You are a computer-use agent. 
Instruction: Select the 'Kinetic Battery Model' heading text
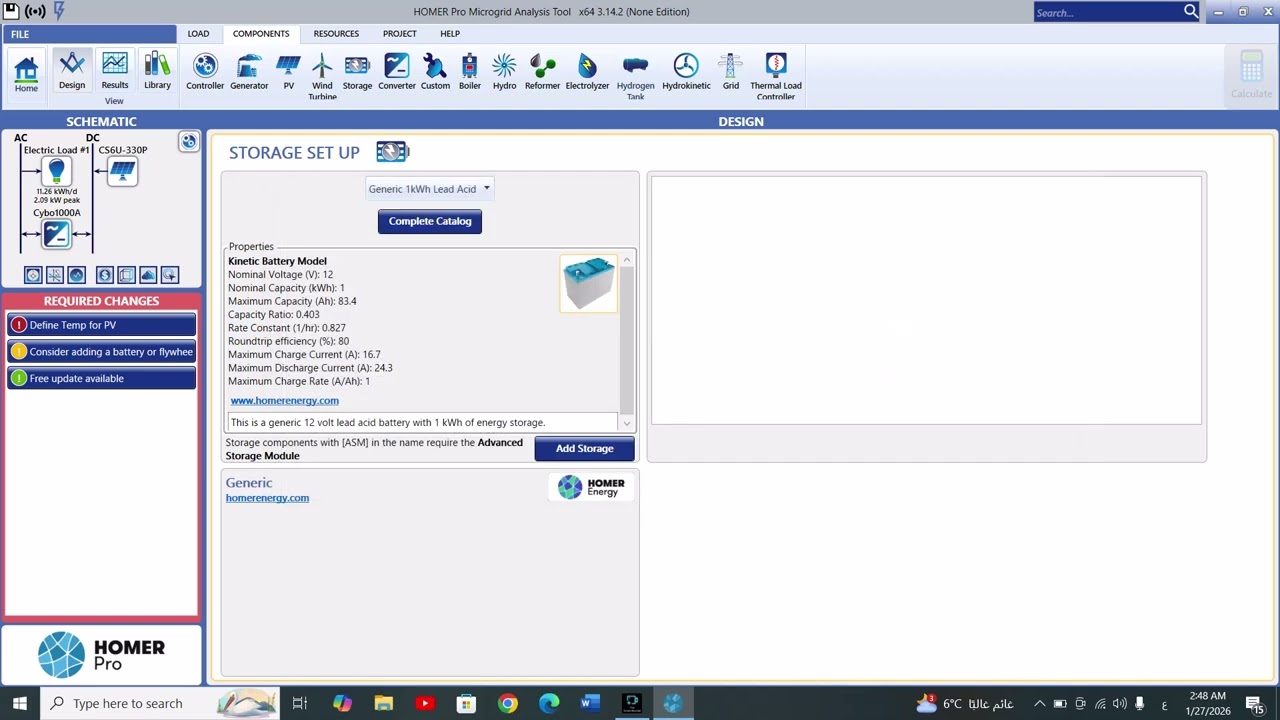point(277,261)
